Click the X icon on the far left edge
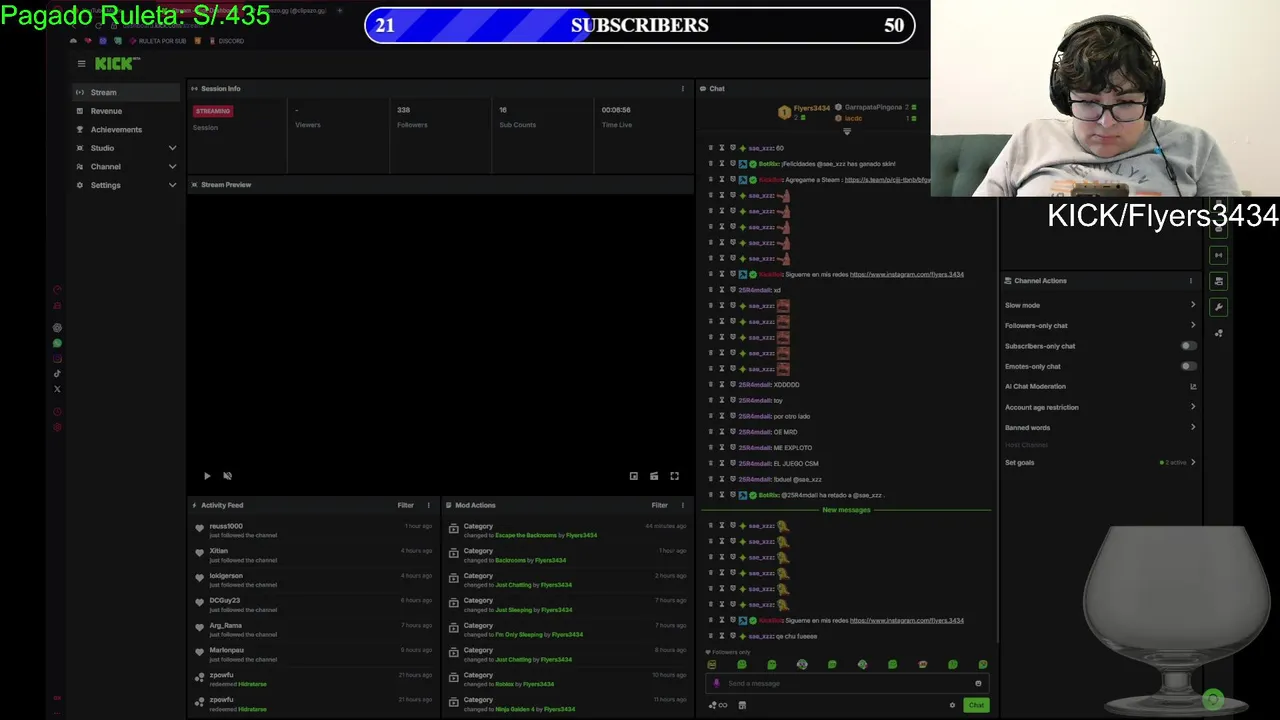The width and height of the screenshot is (1280, 720). pyautogui.click(x=57, y=389)
